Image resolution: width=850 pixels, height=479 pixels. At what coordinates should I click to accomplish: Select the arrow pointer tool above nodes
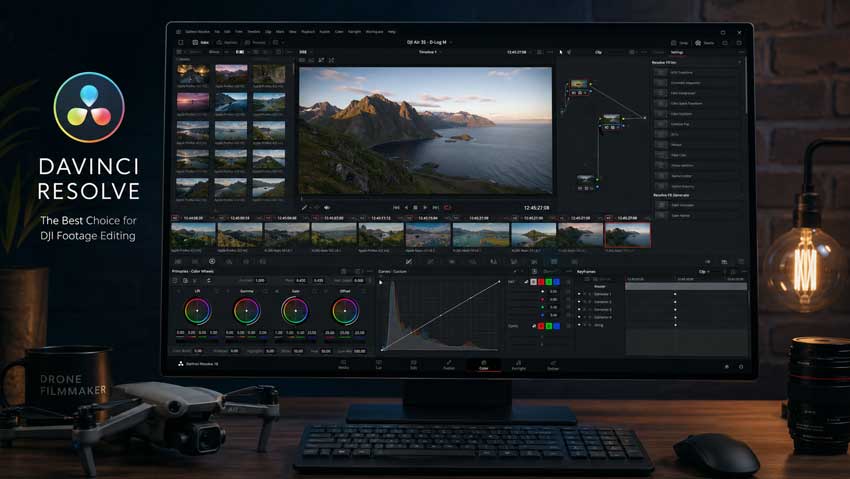[x=561, y=52]
